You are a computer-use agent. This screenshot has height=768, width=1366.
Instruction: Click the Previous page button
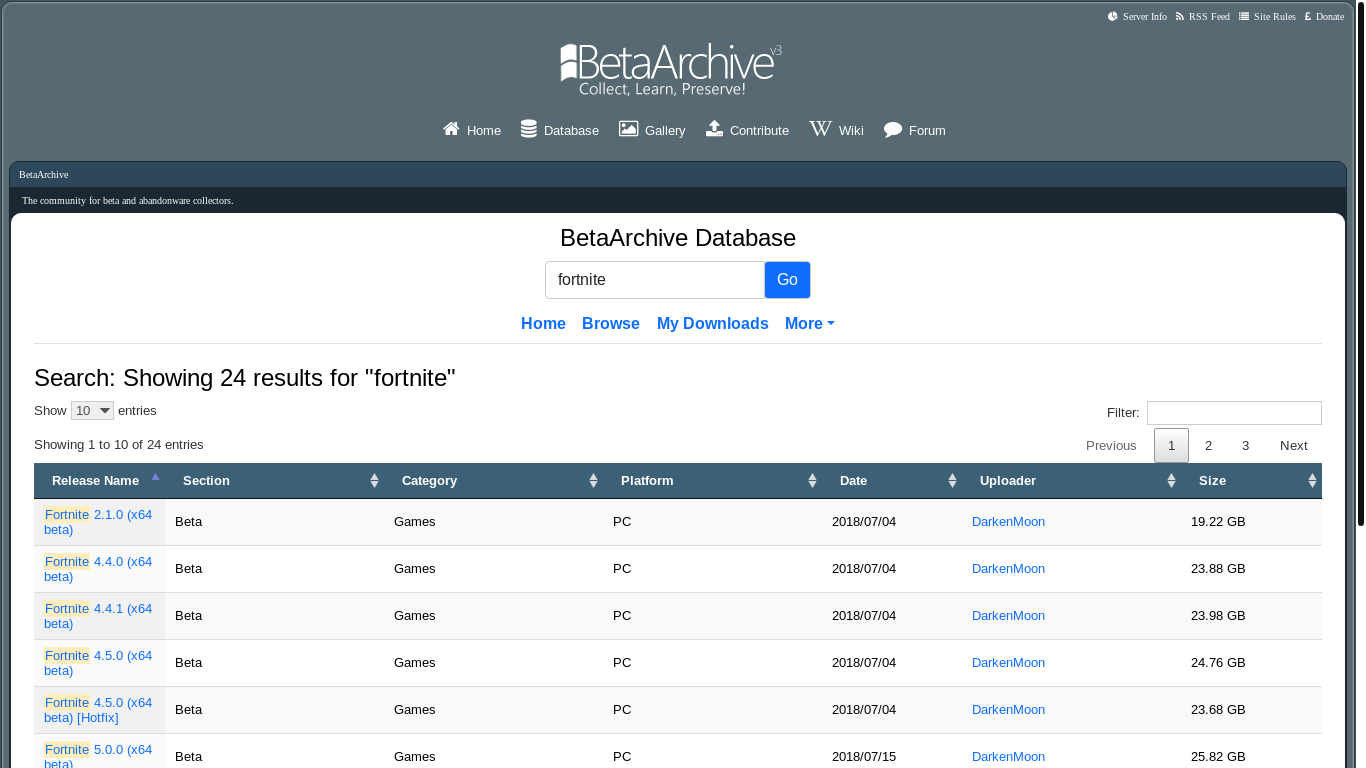[1111, 446]
